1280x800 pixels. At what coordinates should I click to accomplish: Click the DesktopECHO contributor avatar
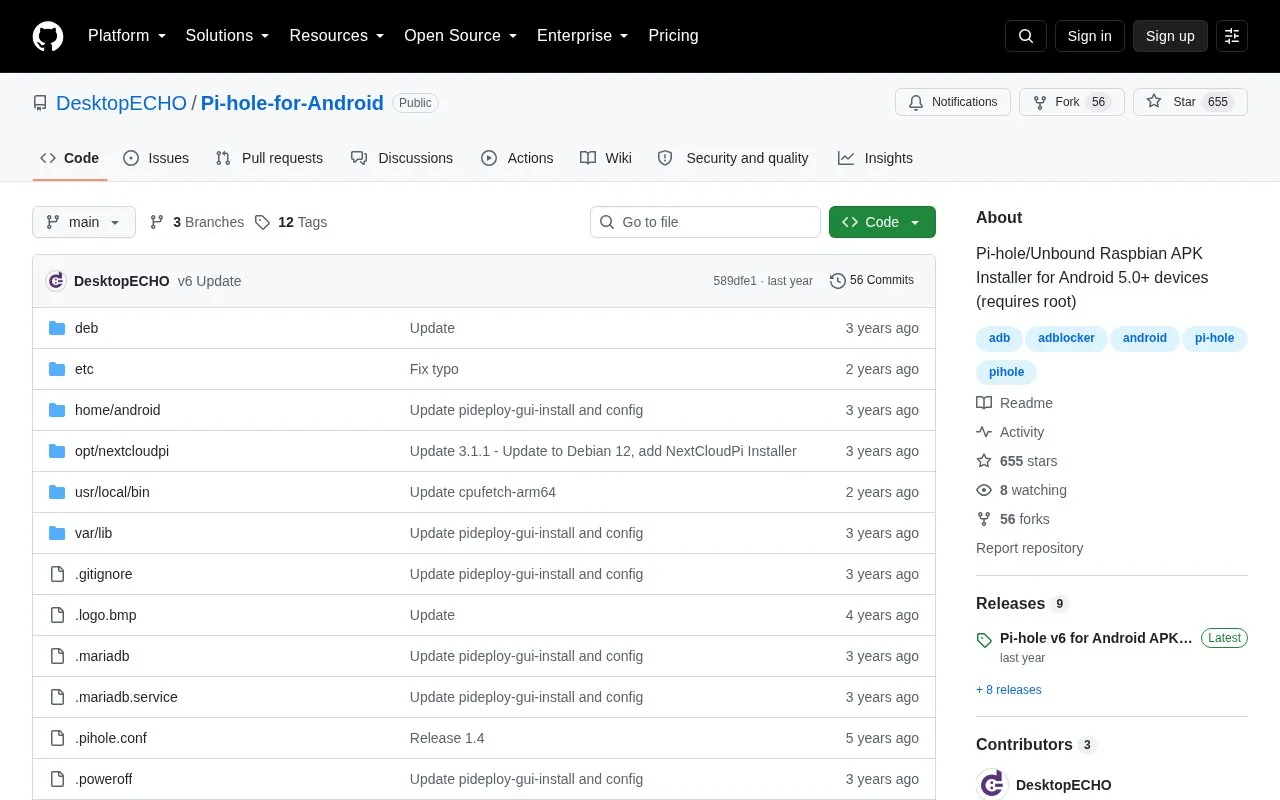point(992,785)
